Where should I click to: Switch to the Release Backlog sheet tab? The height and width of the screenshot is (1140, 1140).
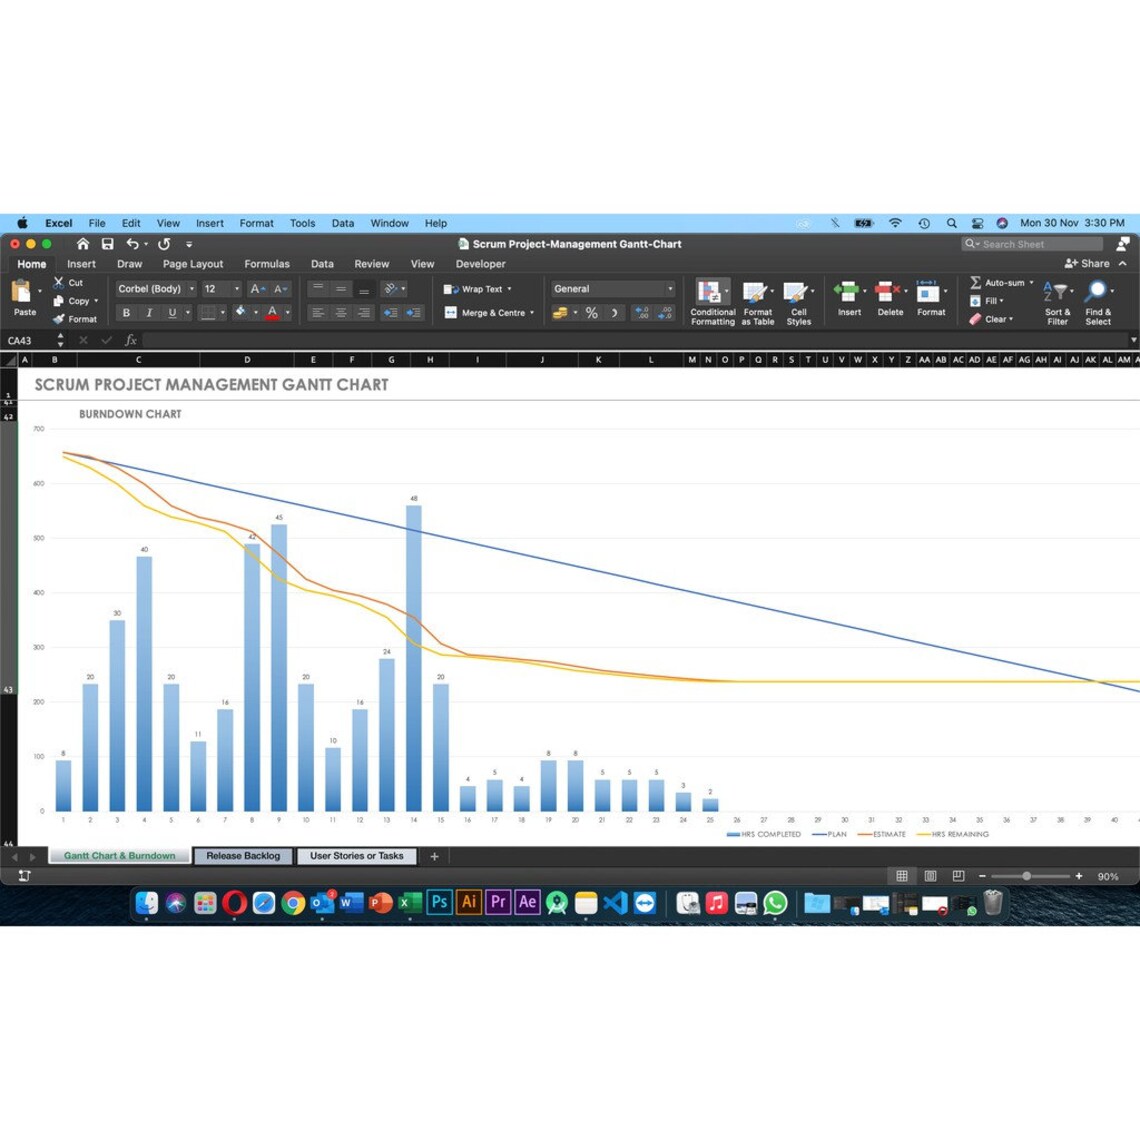242,856
